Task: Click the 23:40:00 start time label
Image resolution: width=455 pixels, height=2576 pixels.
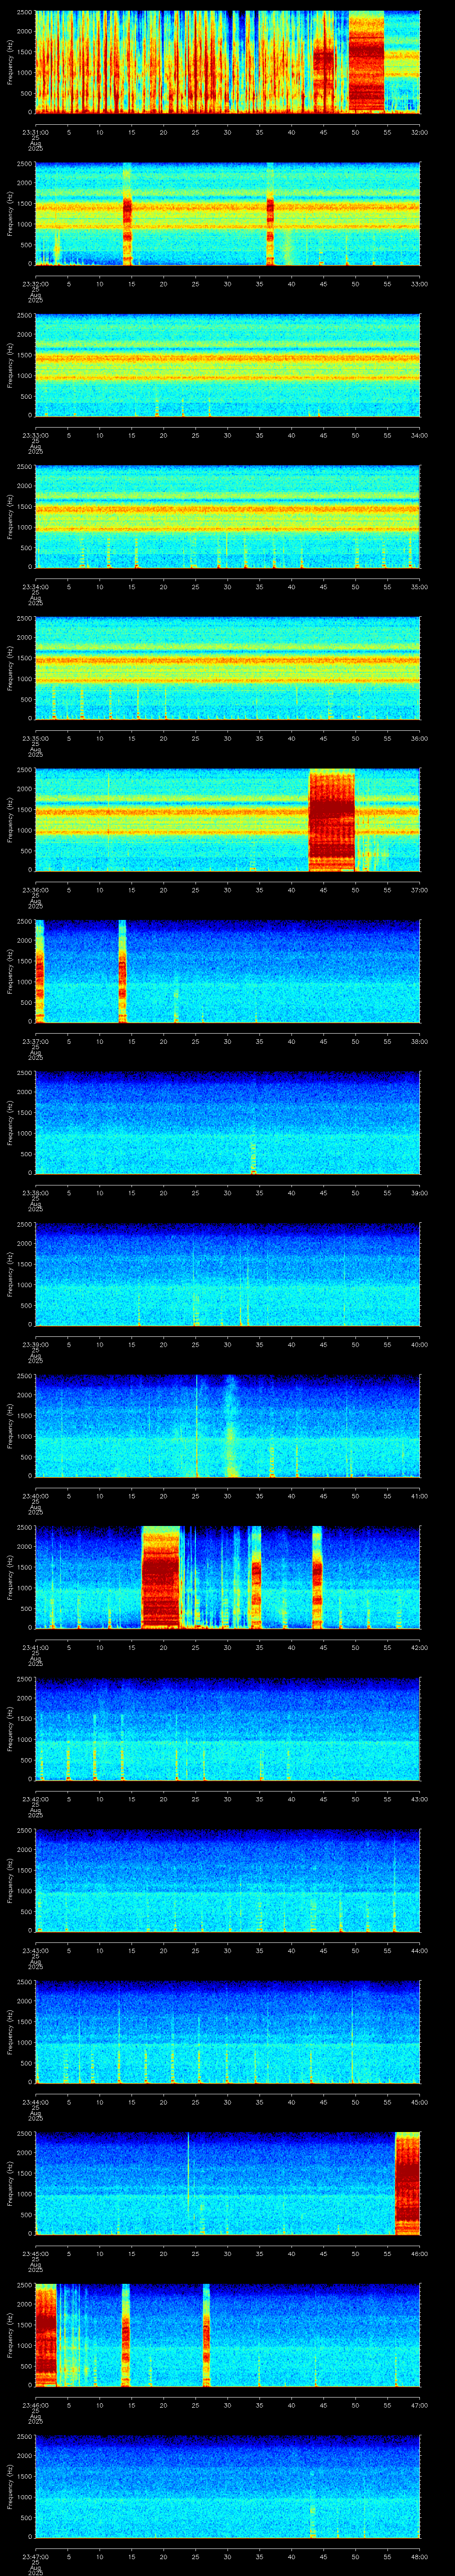Action: click(x=35, y=1495)
